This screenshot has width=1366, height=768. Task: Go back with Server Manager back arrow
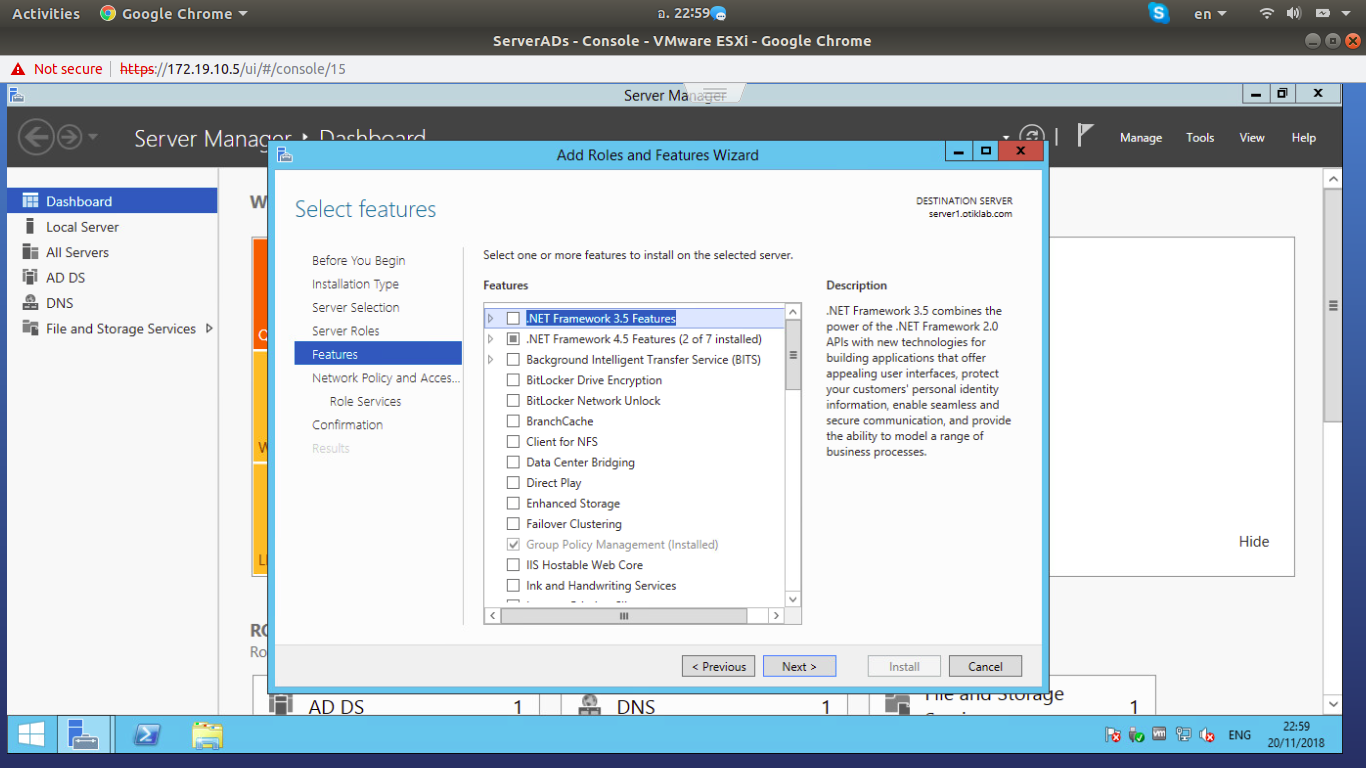(36, 137)
